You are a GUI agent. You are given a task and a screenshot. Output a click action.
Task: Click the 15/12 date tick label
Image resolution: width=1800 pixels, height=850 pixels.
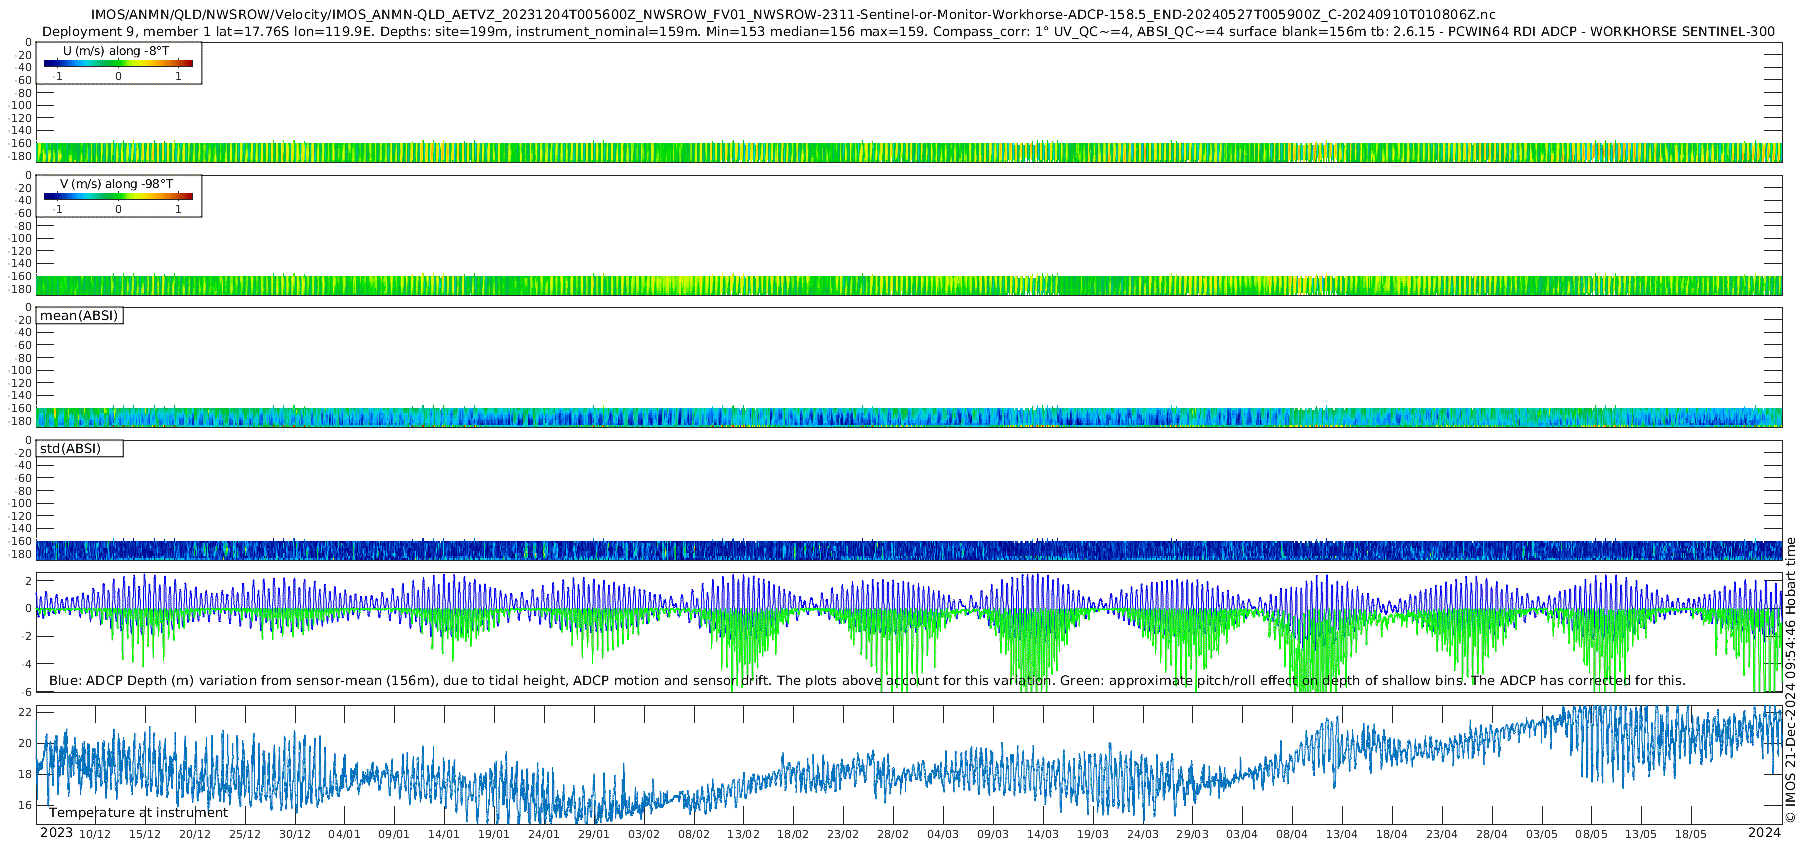tap(145, 834)
